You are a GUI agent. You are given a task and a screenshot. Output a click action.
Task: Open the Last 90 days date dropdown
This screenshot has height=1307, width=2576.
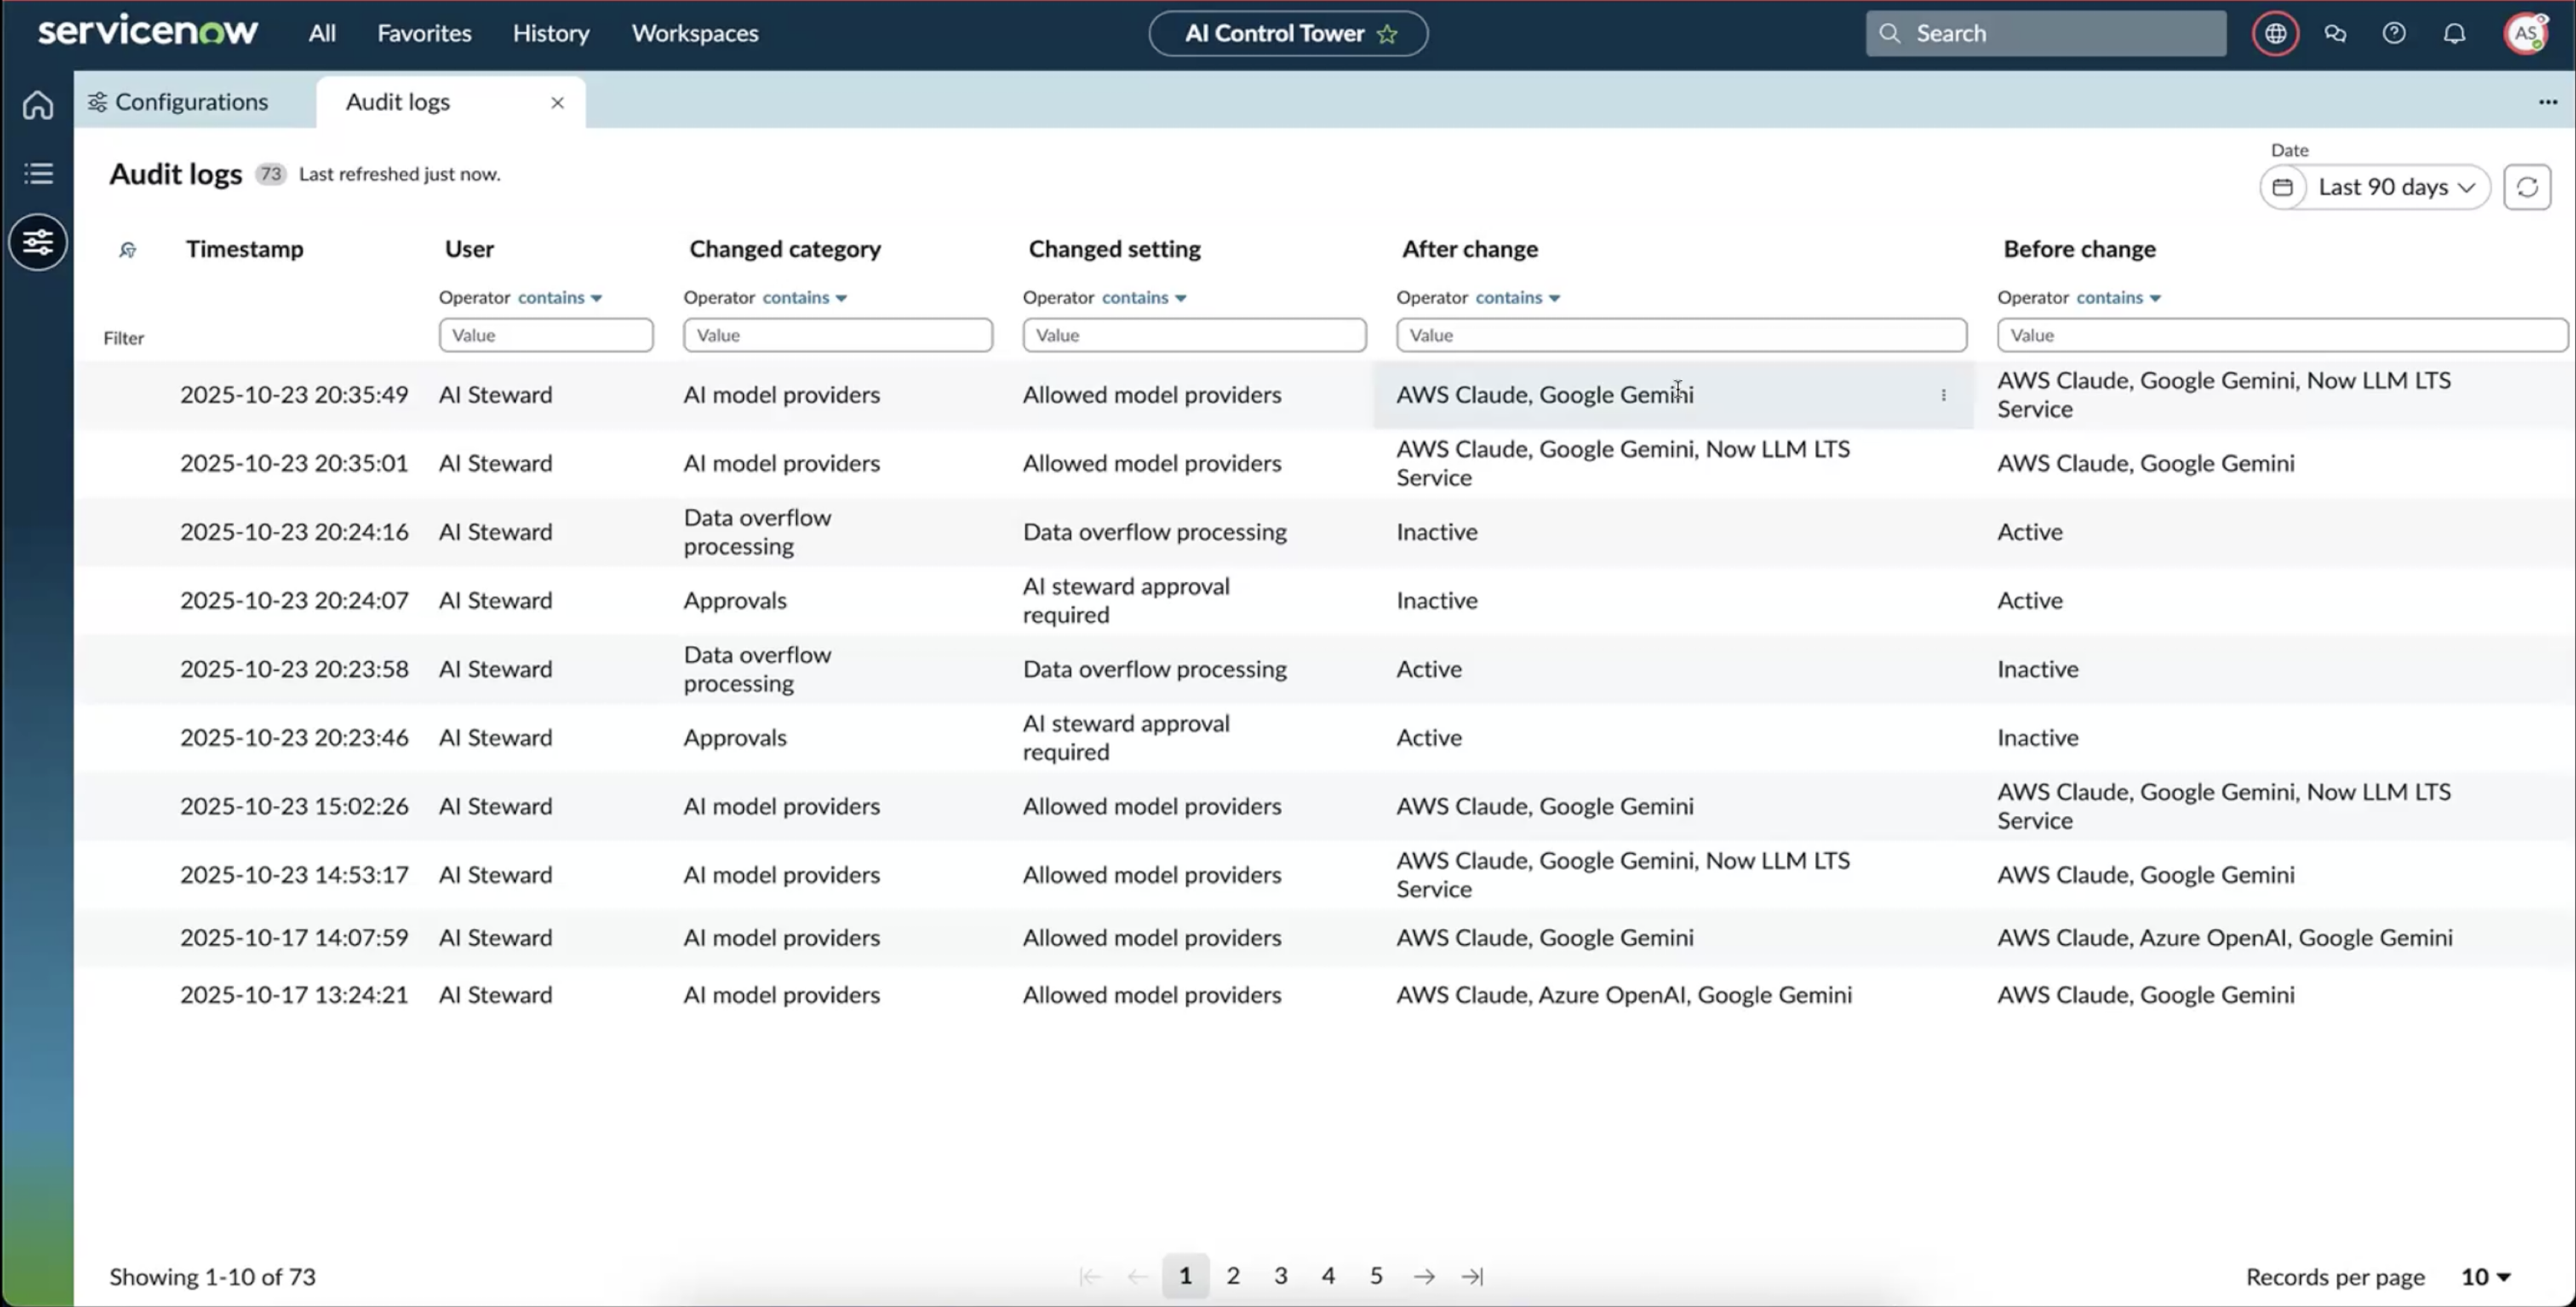[2396, 187]
